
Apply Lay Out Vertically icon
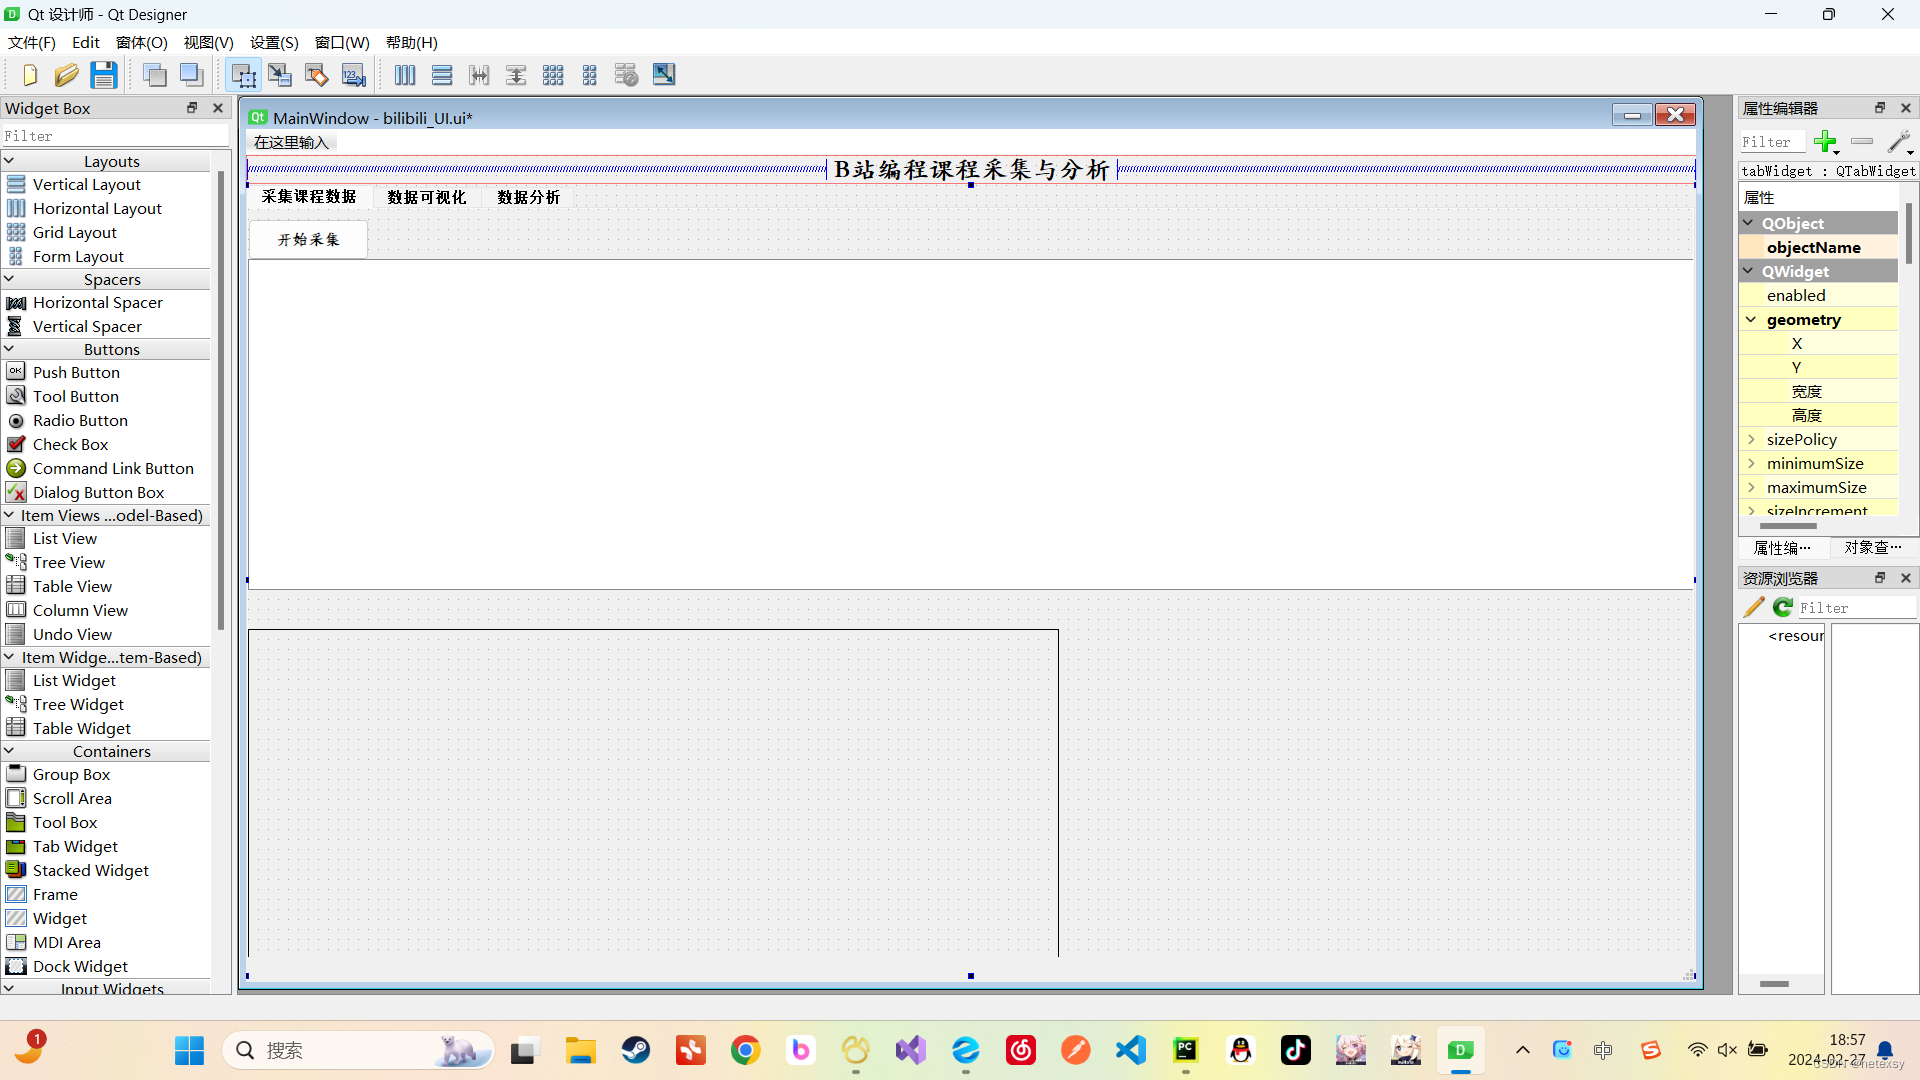click(x=442, y=75)
